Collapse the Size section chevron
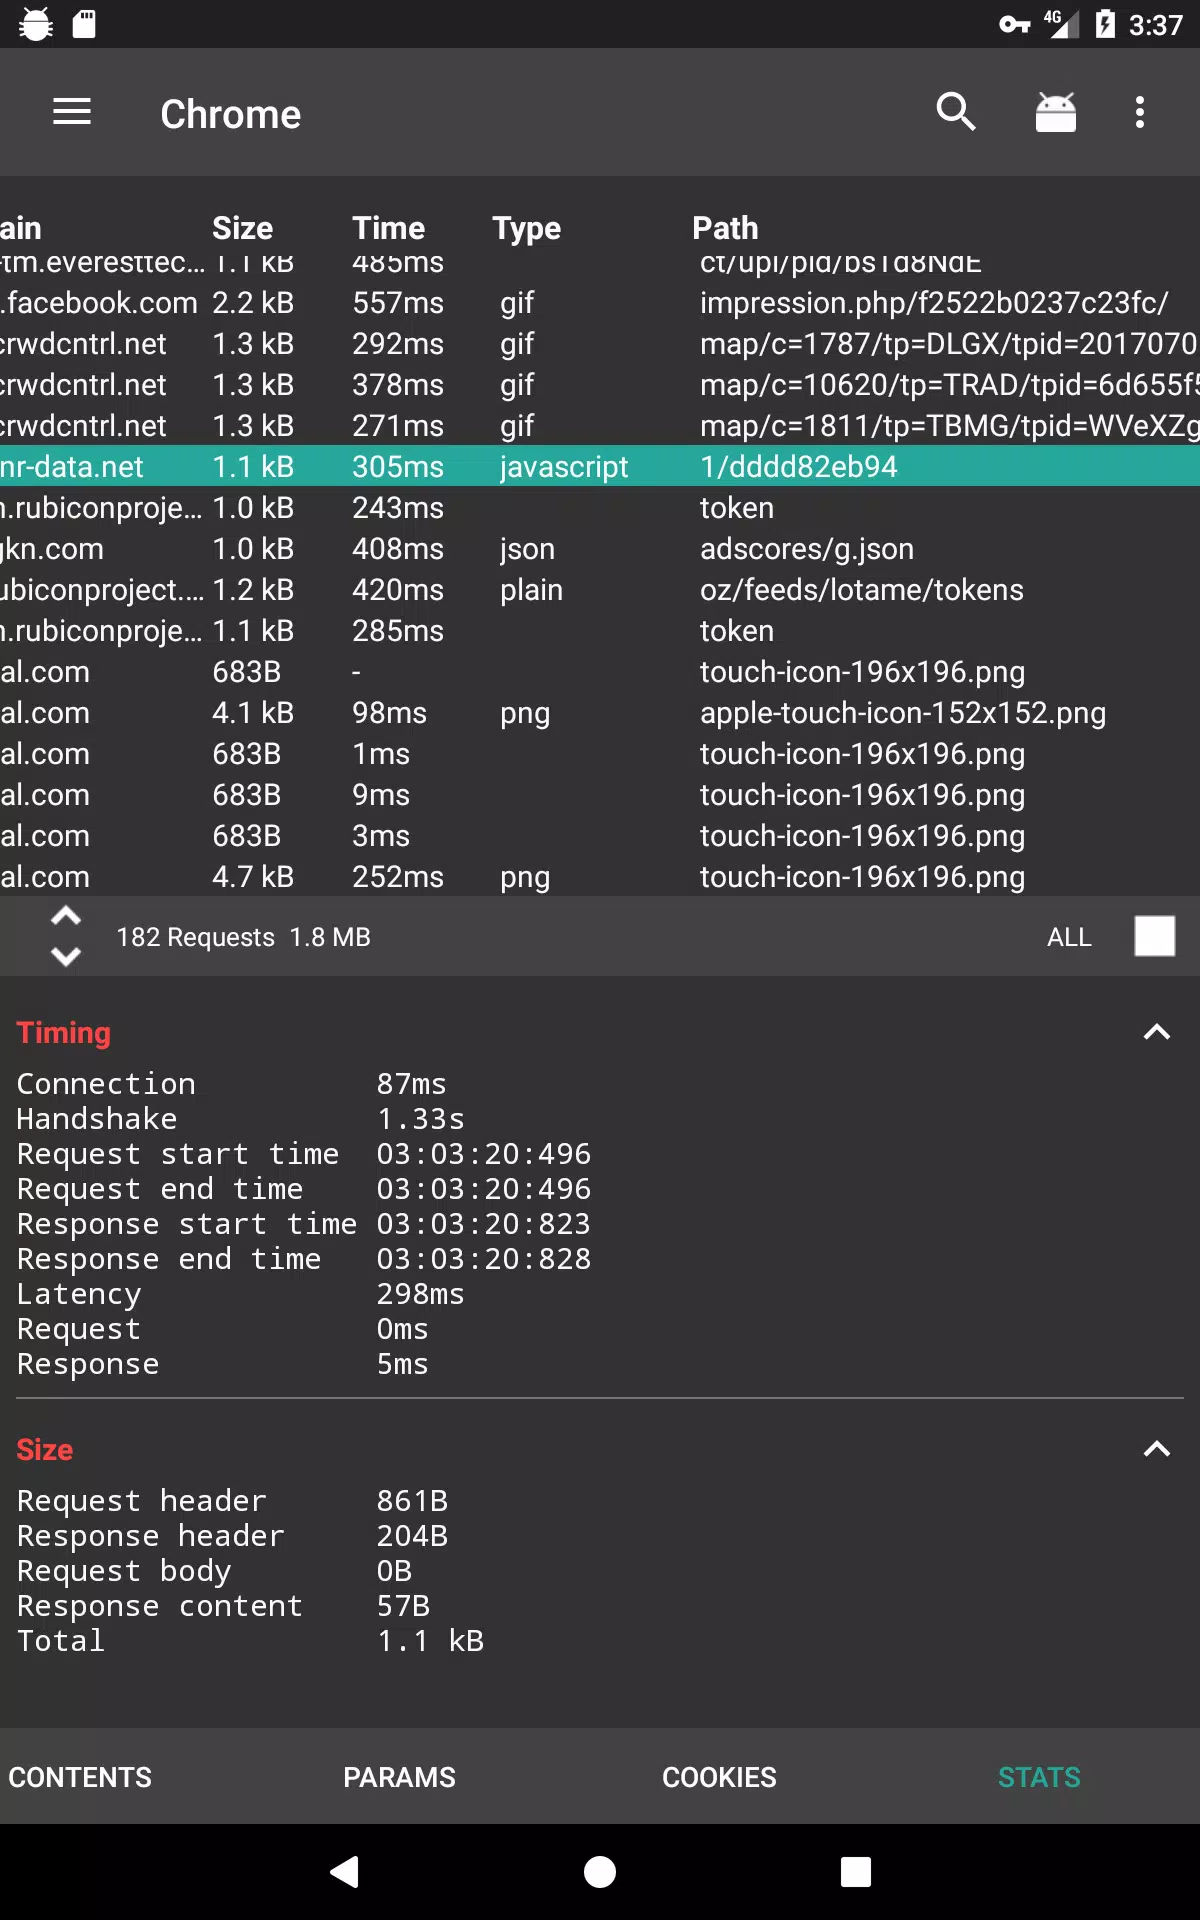The image size is (1200, 1920). click(1157, 1449)
